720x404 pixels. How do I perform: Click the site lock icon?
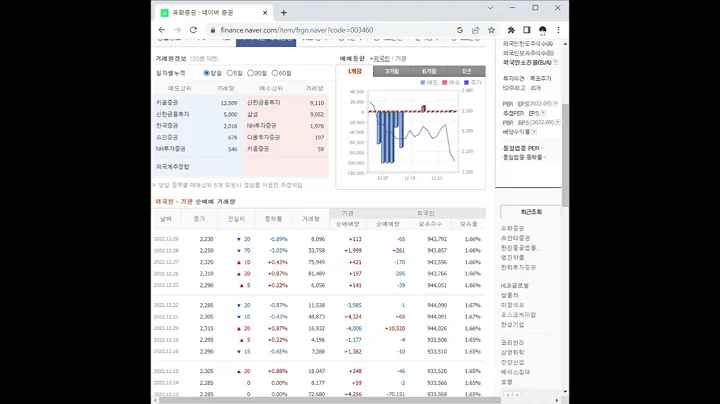(213, 30)
